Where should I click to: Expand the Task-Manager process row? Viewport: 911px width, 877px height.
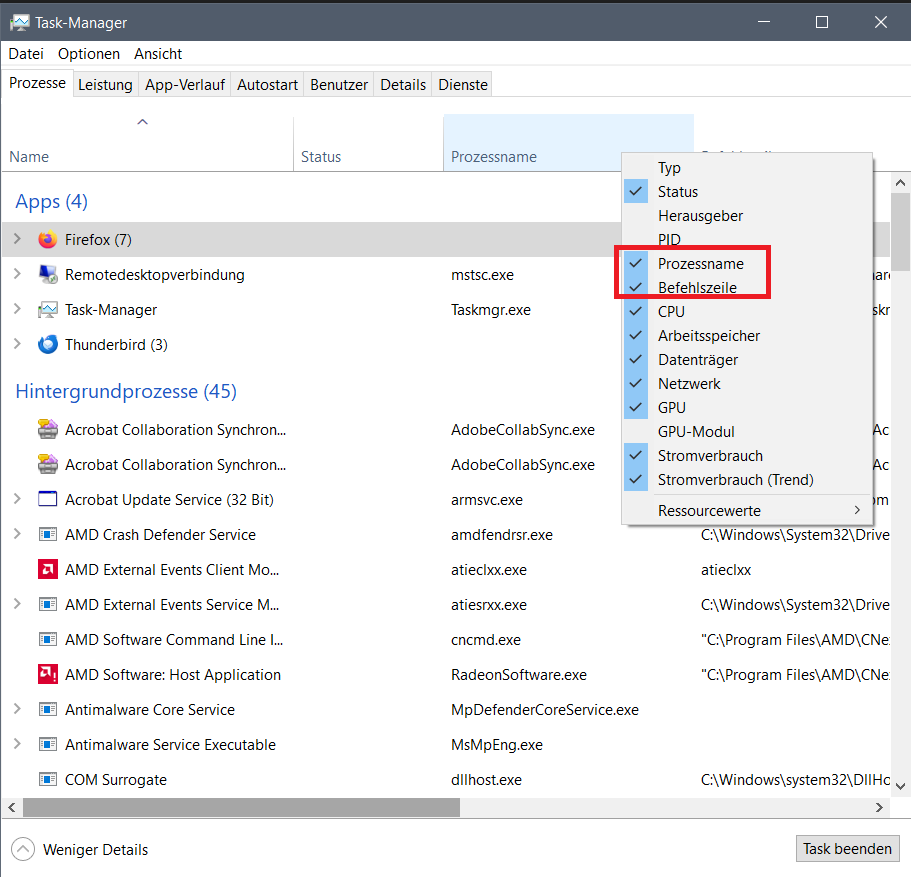pos(17,309)
